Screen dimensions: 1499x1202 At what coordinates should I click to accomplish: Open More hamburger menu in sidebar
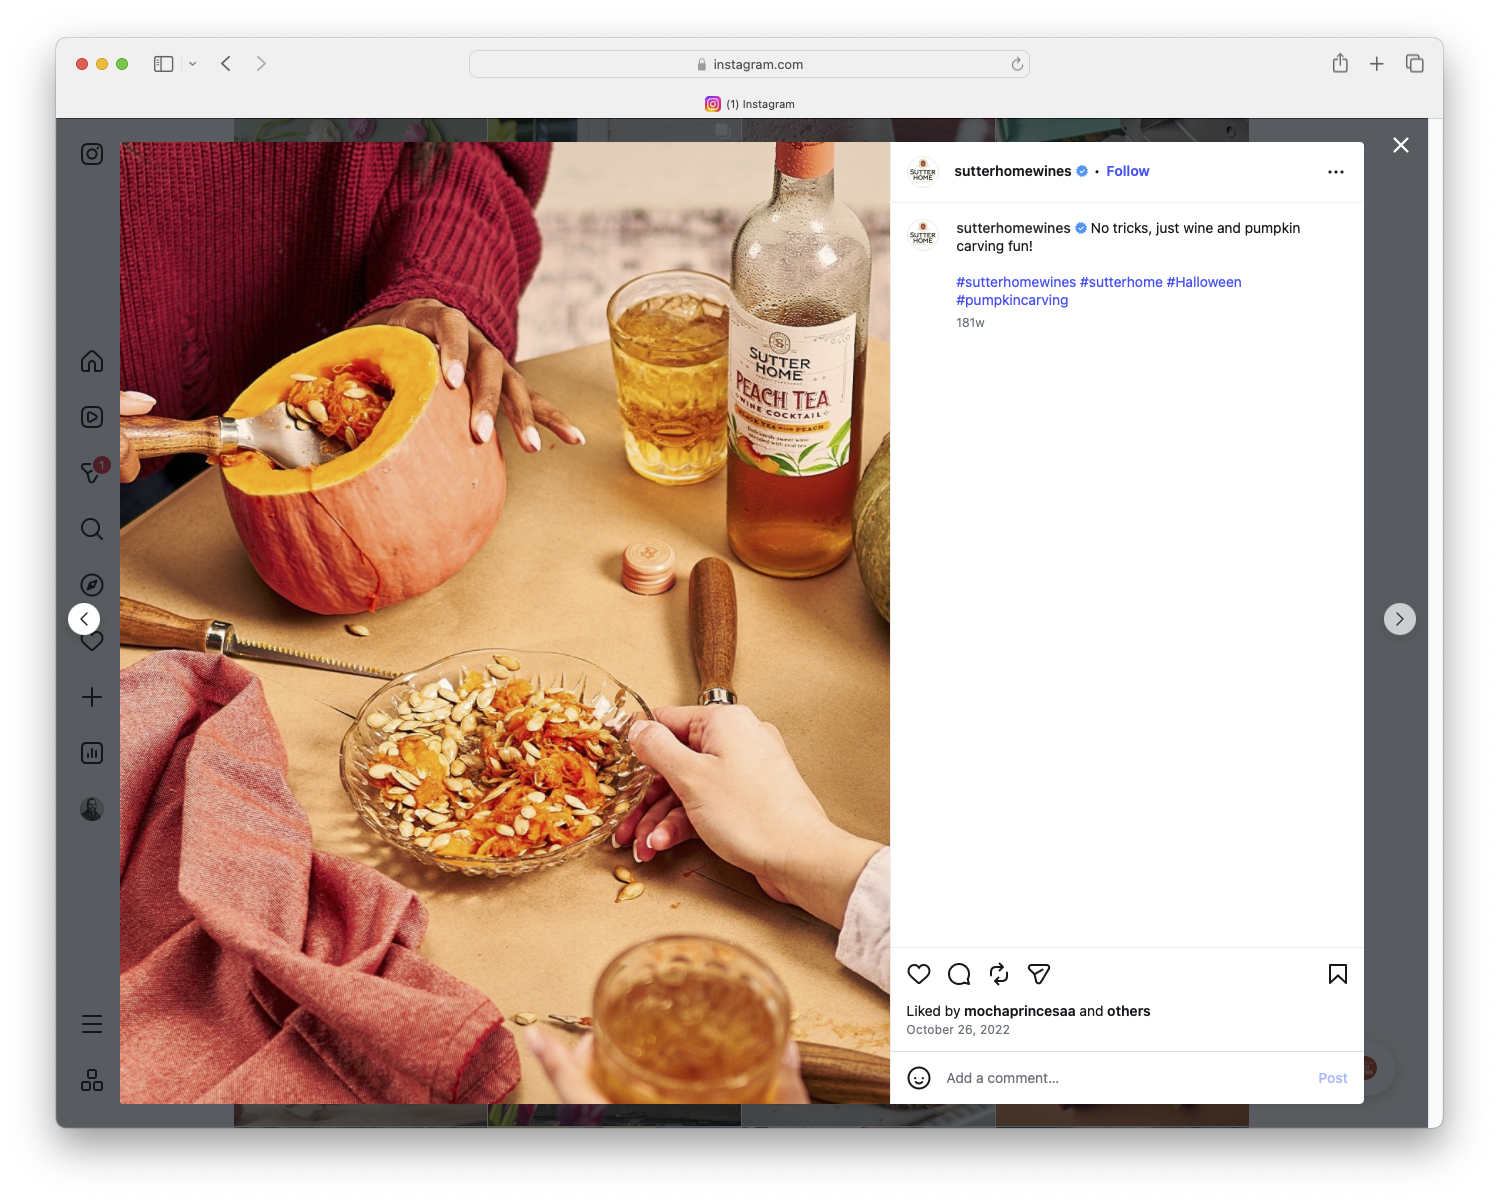[92, 1024]
